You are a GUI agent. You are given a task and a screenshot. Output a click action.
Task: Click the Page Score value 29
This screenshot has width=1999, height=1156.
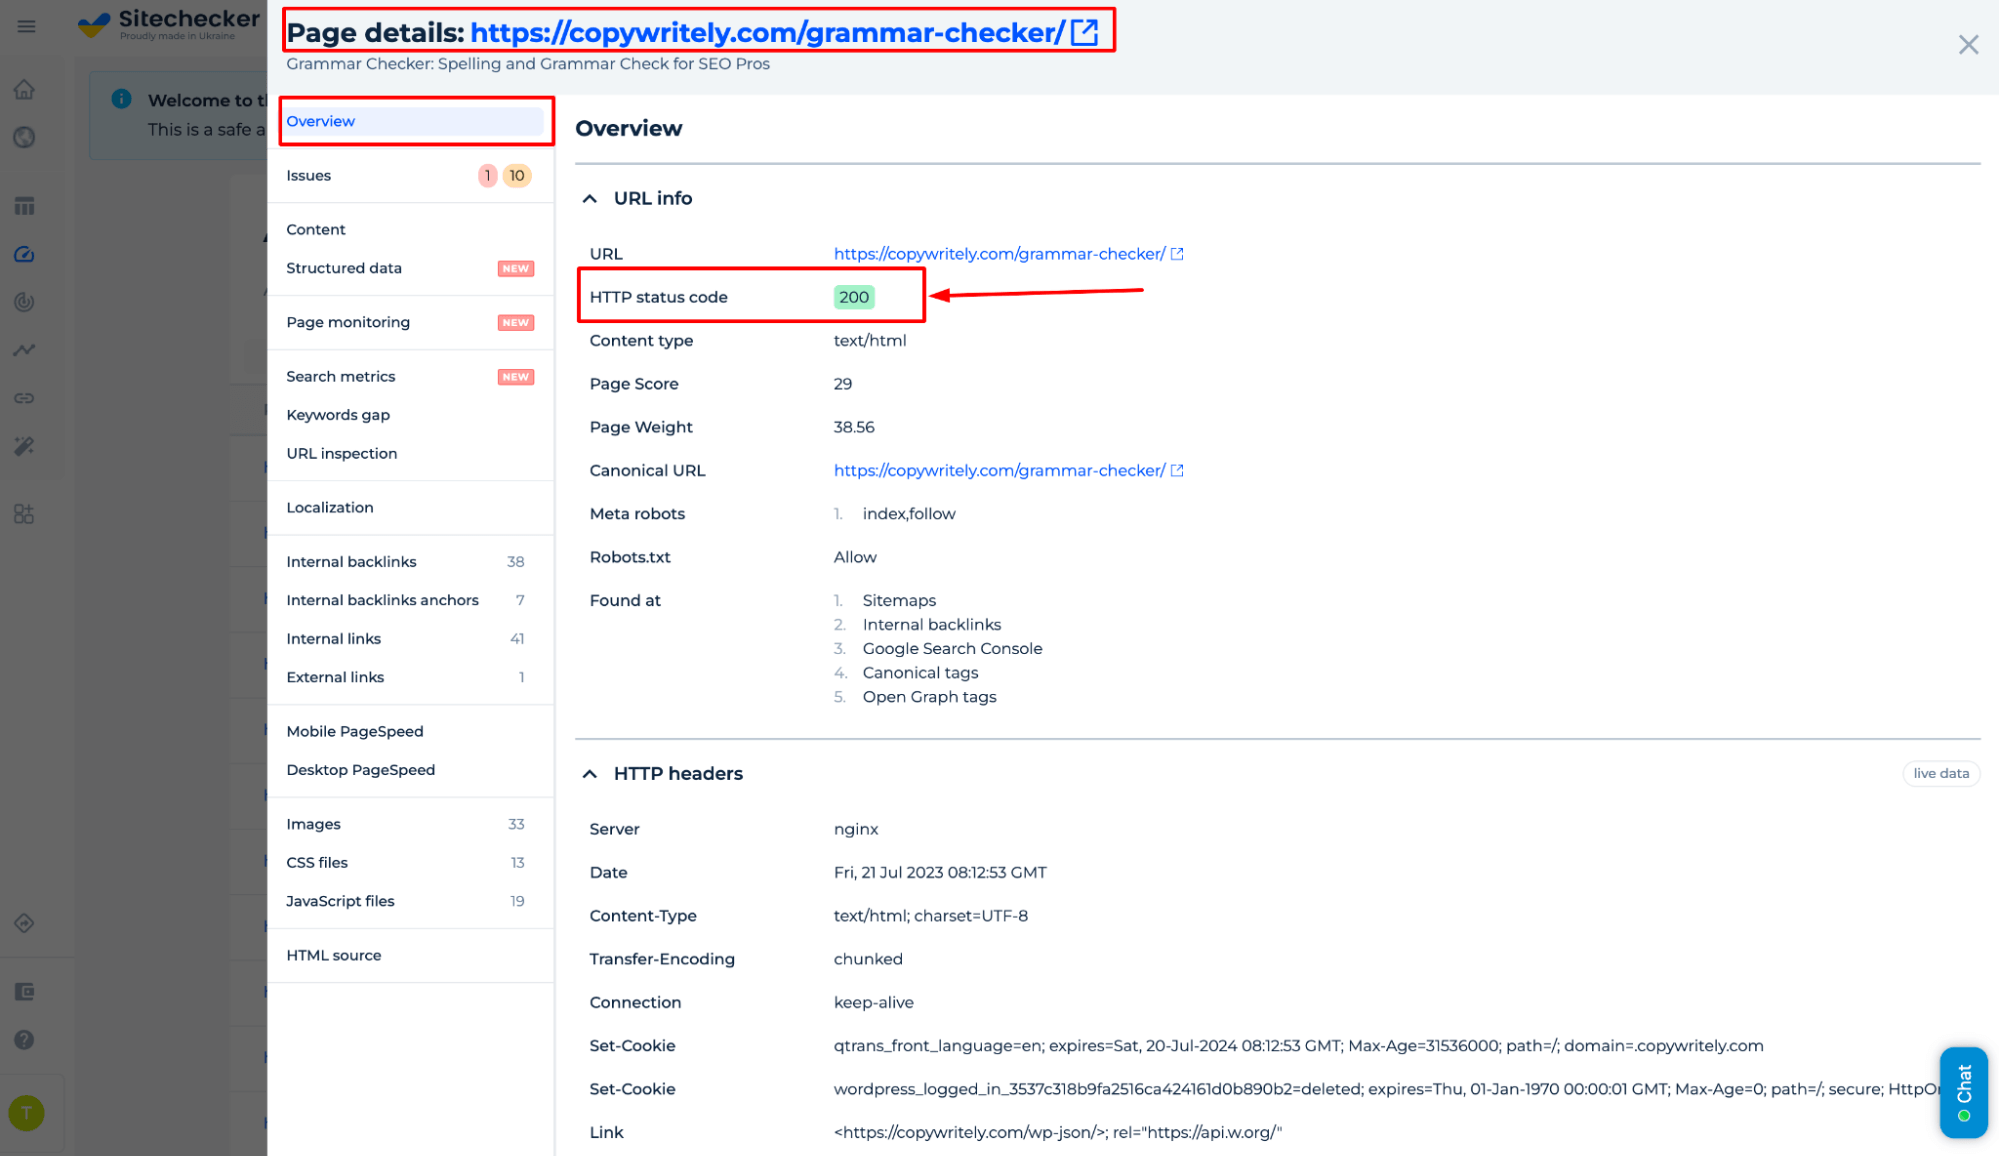click(x=843, y=383)
